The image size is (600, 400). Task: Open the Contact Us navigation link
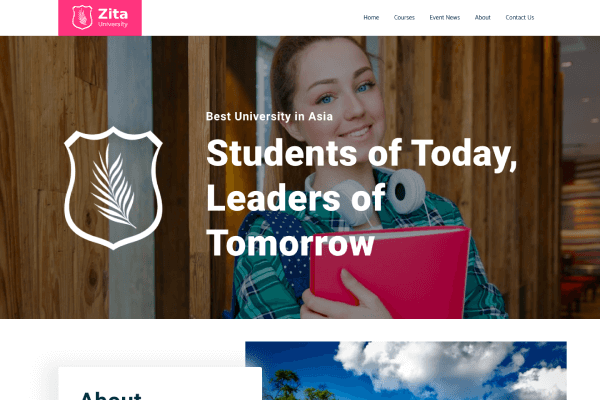tap(520, 18)
